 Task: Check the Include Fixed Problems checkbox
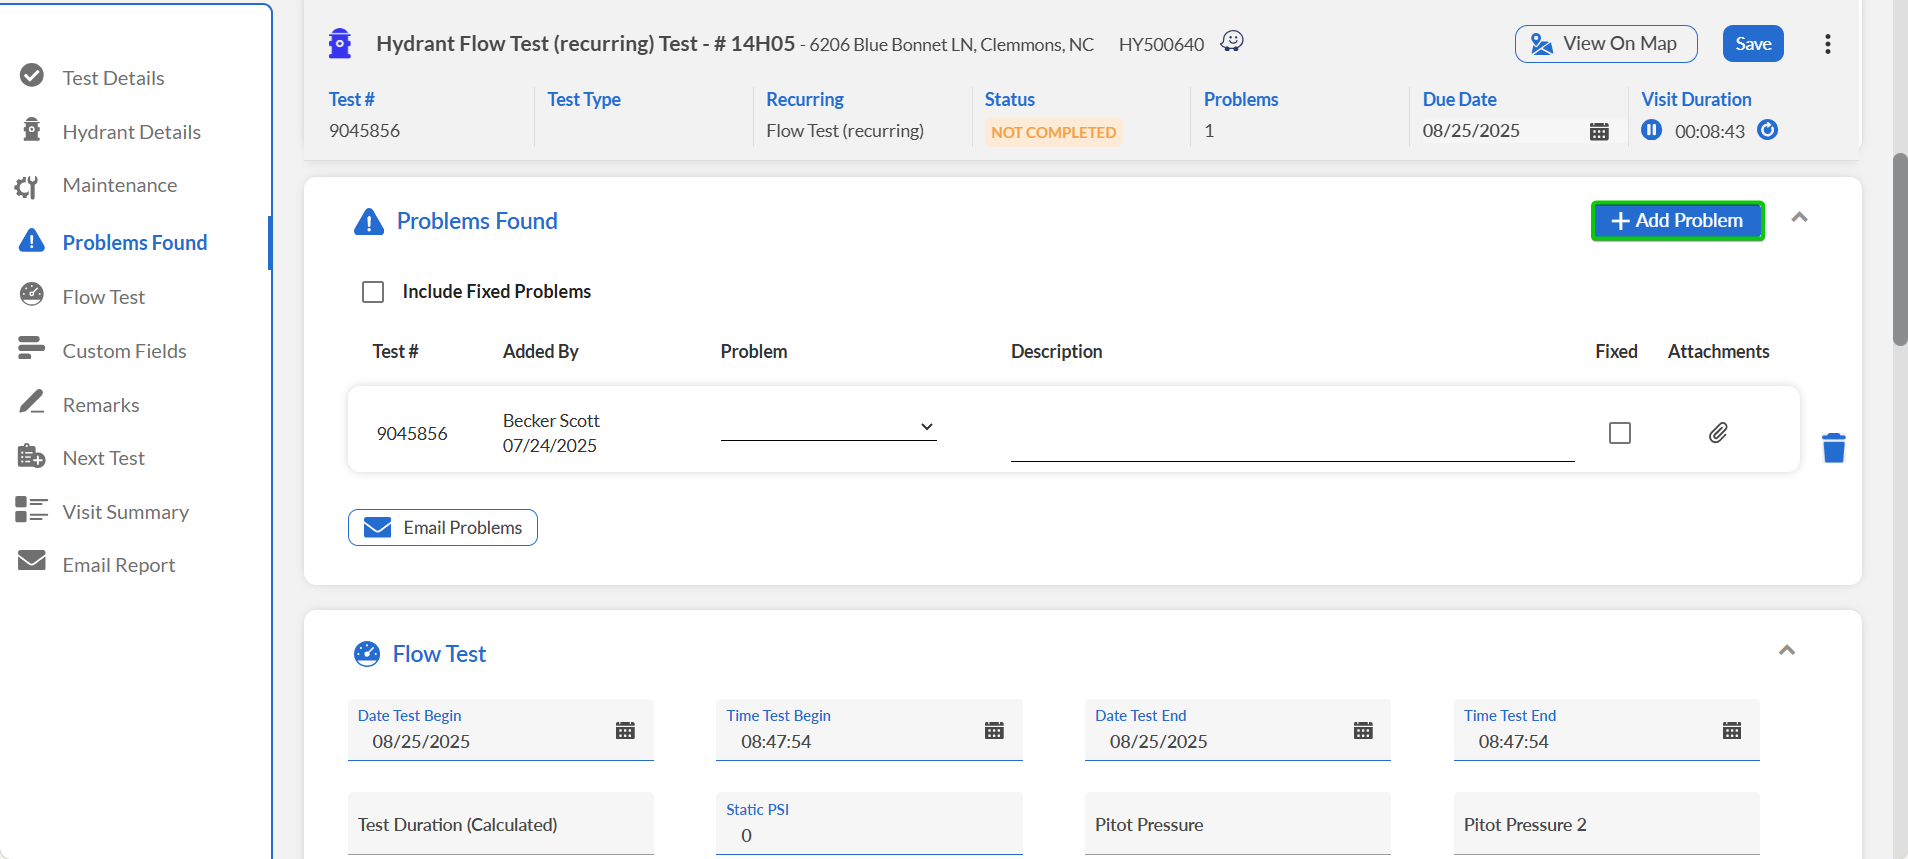pos(373,292)
